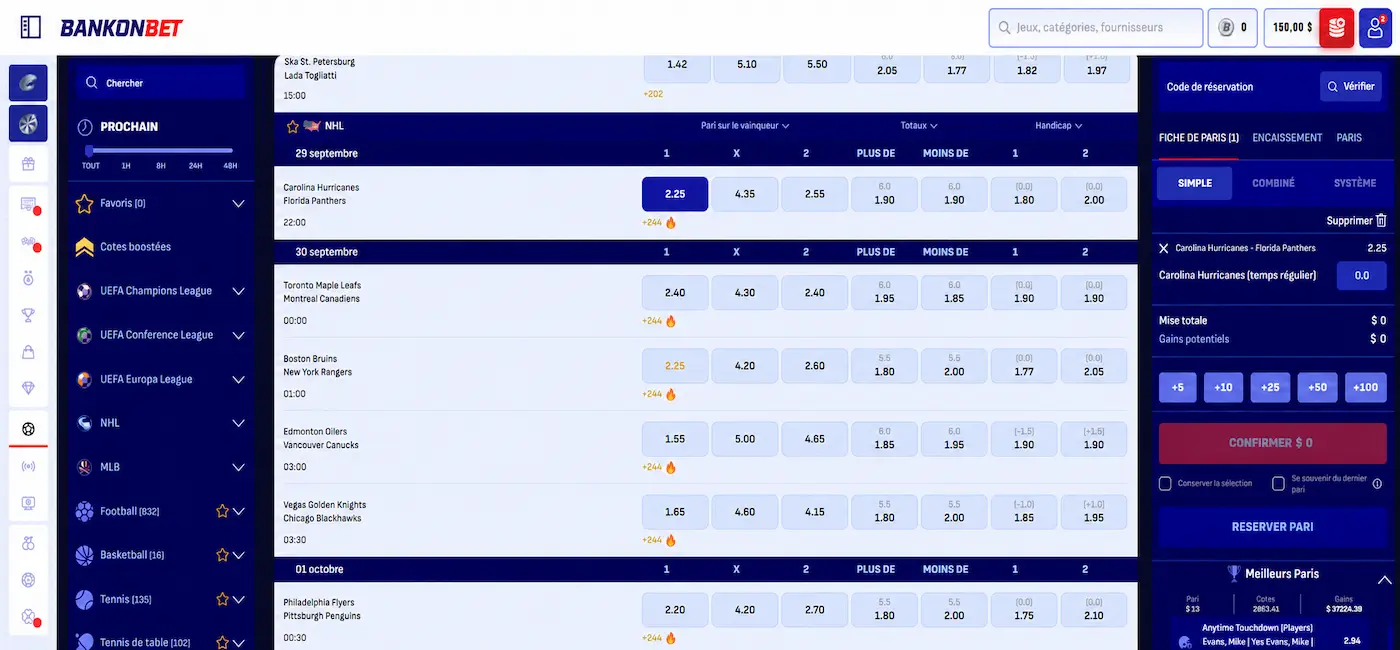Open the monitor screen icon in the sidebar

pyautogui.click(x=28, y=502)
